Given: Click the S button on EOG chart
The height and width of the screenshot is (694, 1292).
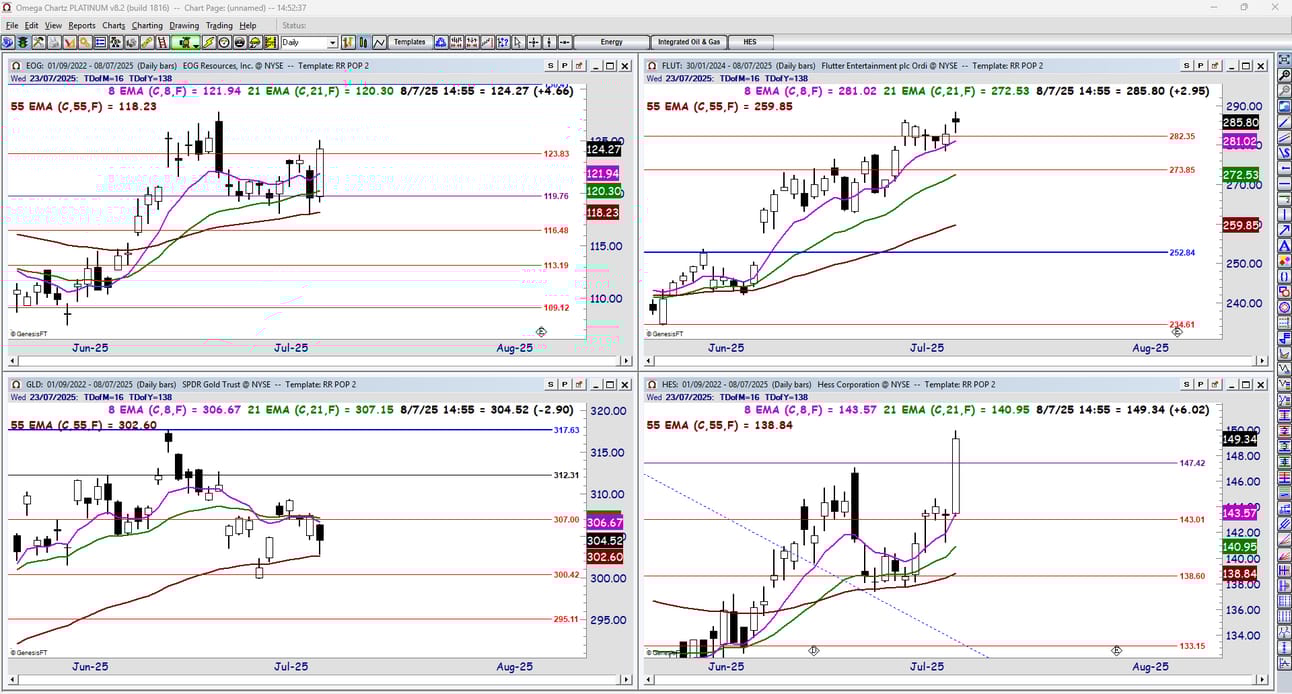Looking at the screenshot, I should (x=550, y=65).
